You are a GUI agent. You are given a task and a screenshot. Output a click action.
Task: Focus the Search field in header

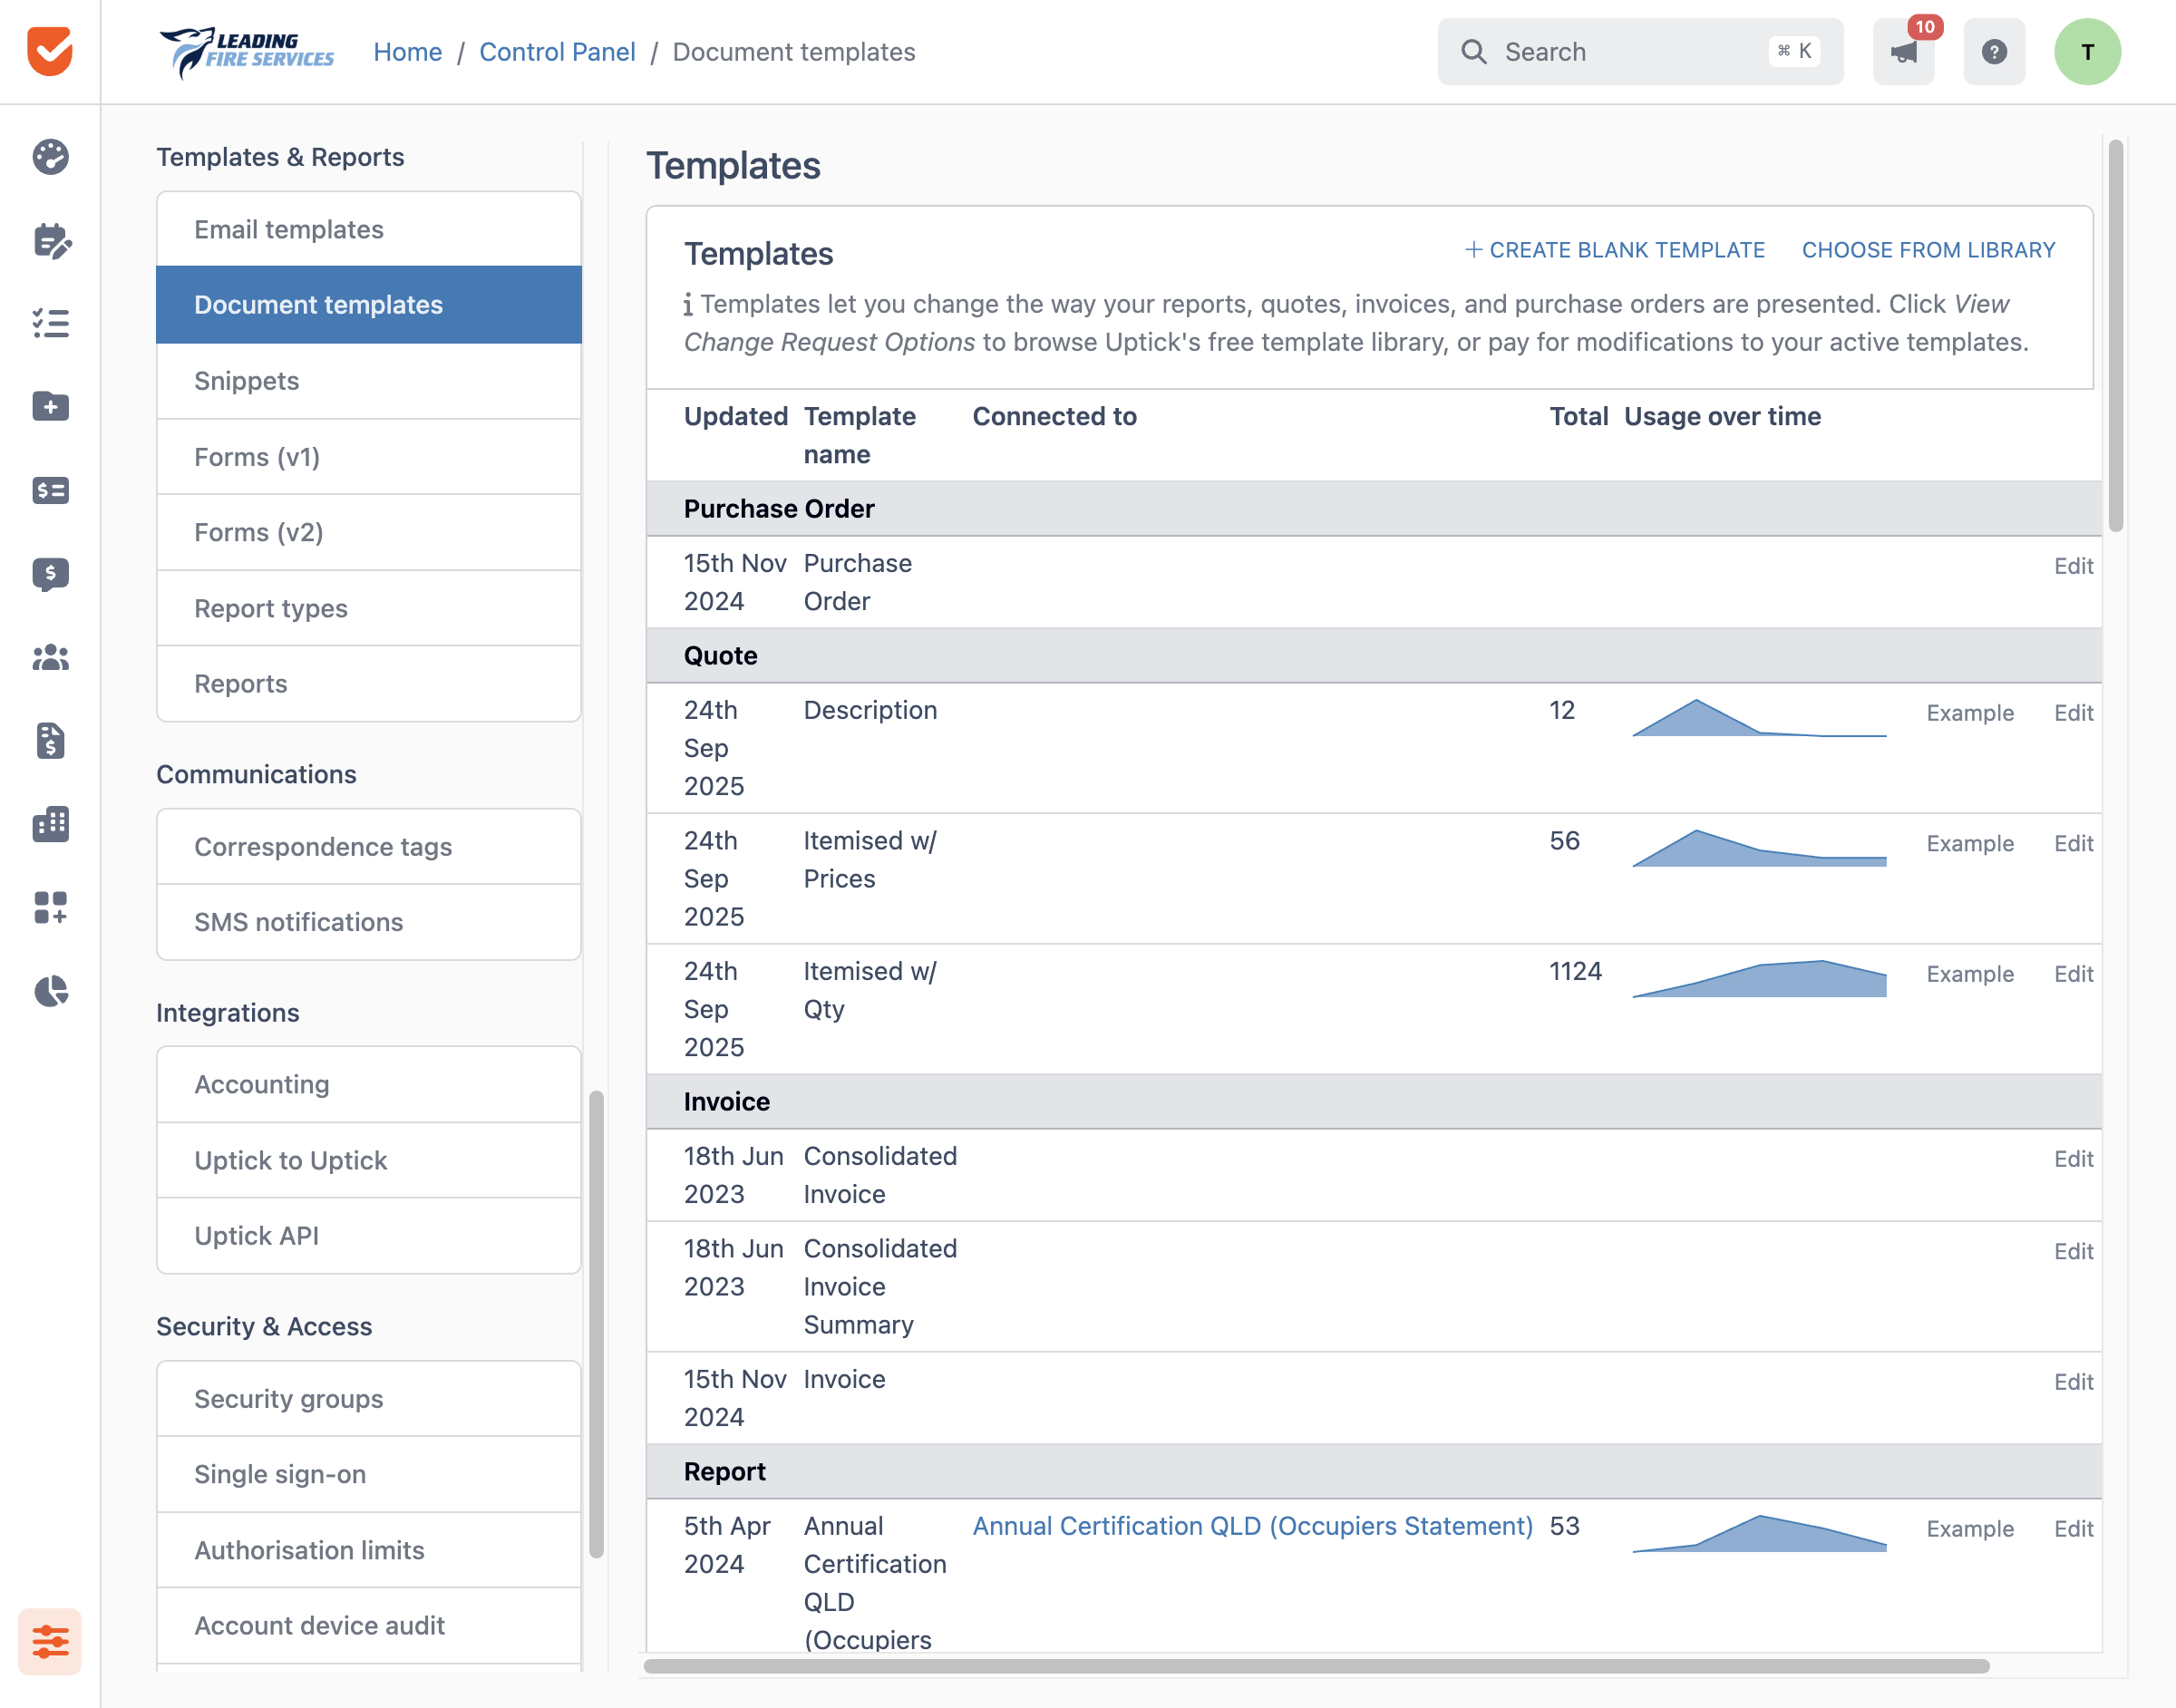pyautogui.click(x=1640, y=51)
